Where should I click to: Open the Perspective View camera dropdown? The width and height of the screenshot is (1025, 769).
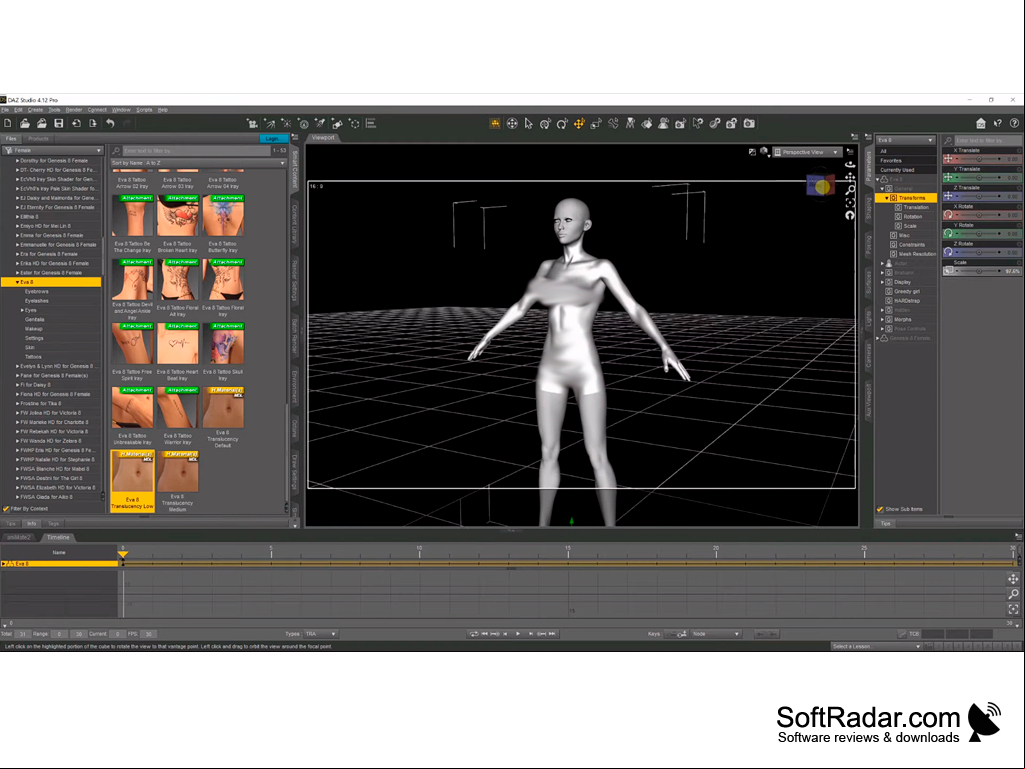[x=807, y=152]
